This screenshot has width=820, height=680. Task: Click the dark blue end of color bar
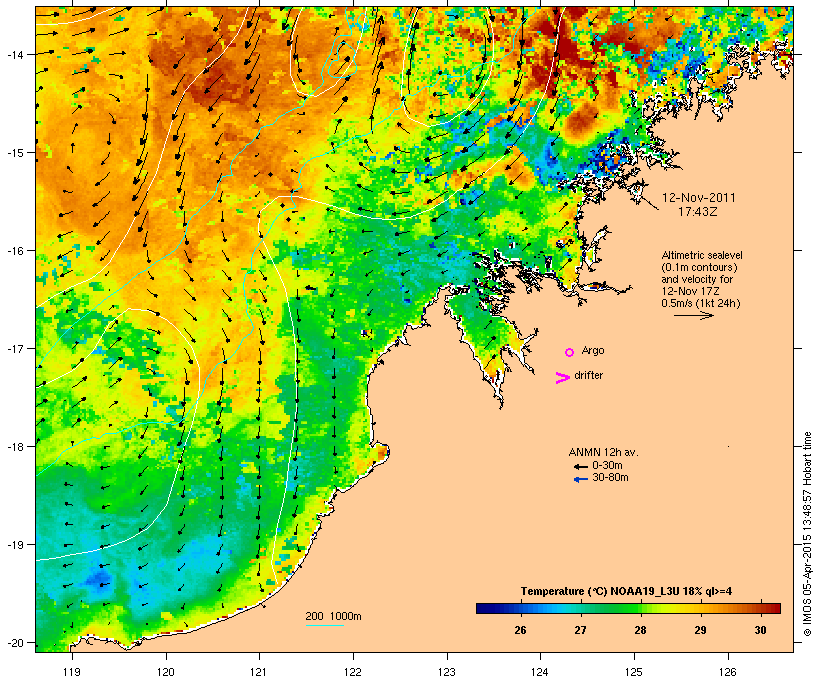(482, 608)
